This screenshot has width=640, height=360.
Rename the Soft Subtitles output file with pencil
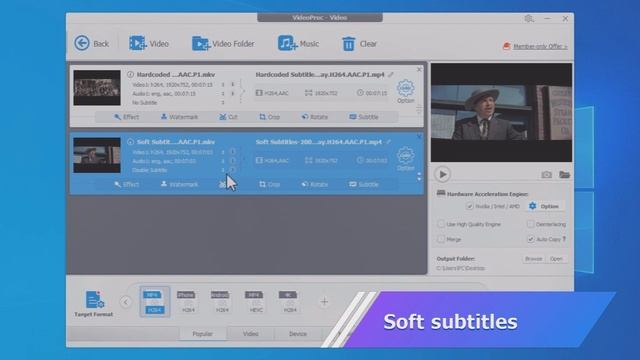[x=388, y=142]
